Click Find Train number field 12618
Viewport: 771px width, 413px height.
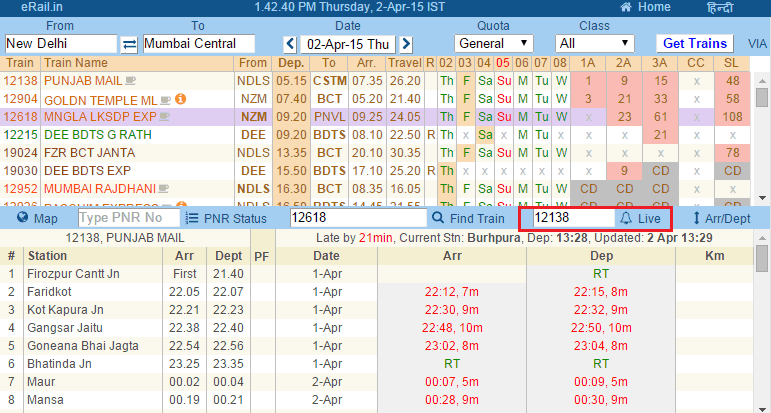tap(358, 218)
